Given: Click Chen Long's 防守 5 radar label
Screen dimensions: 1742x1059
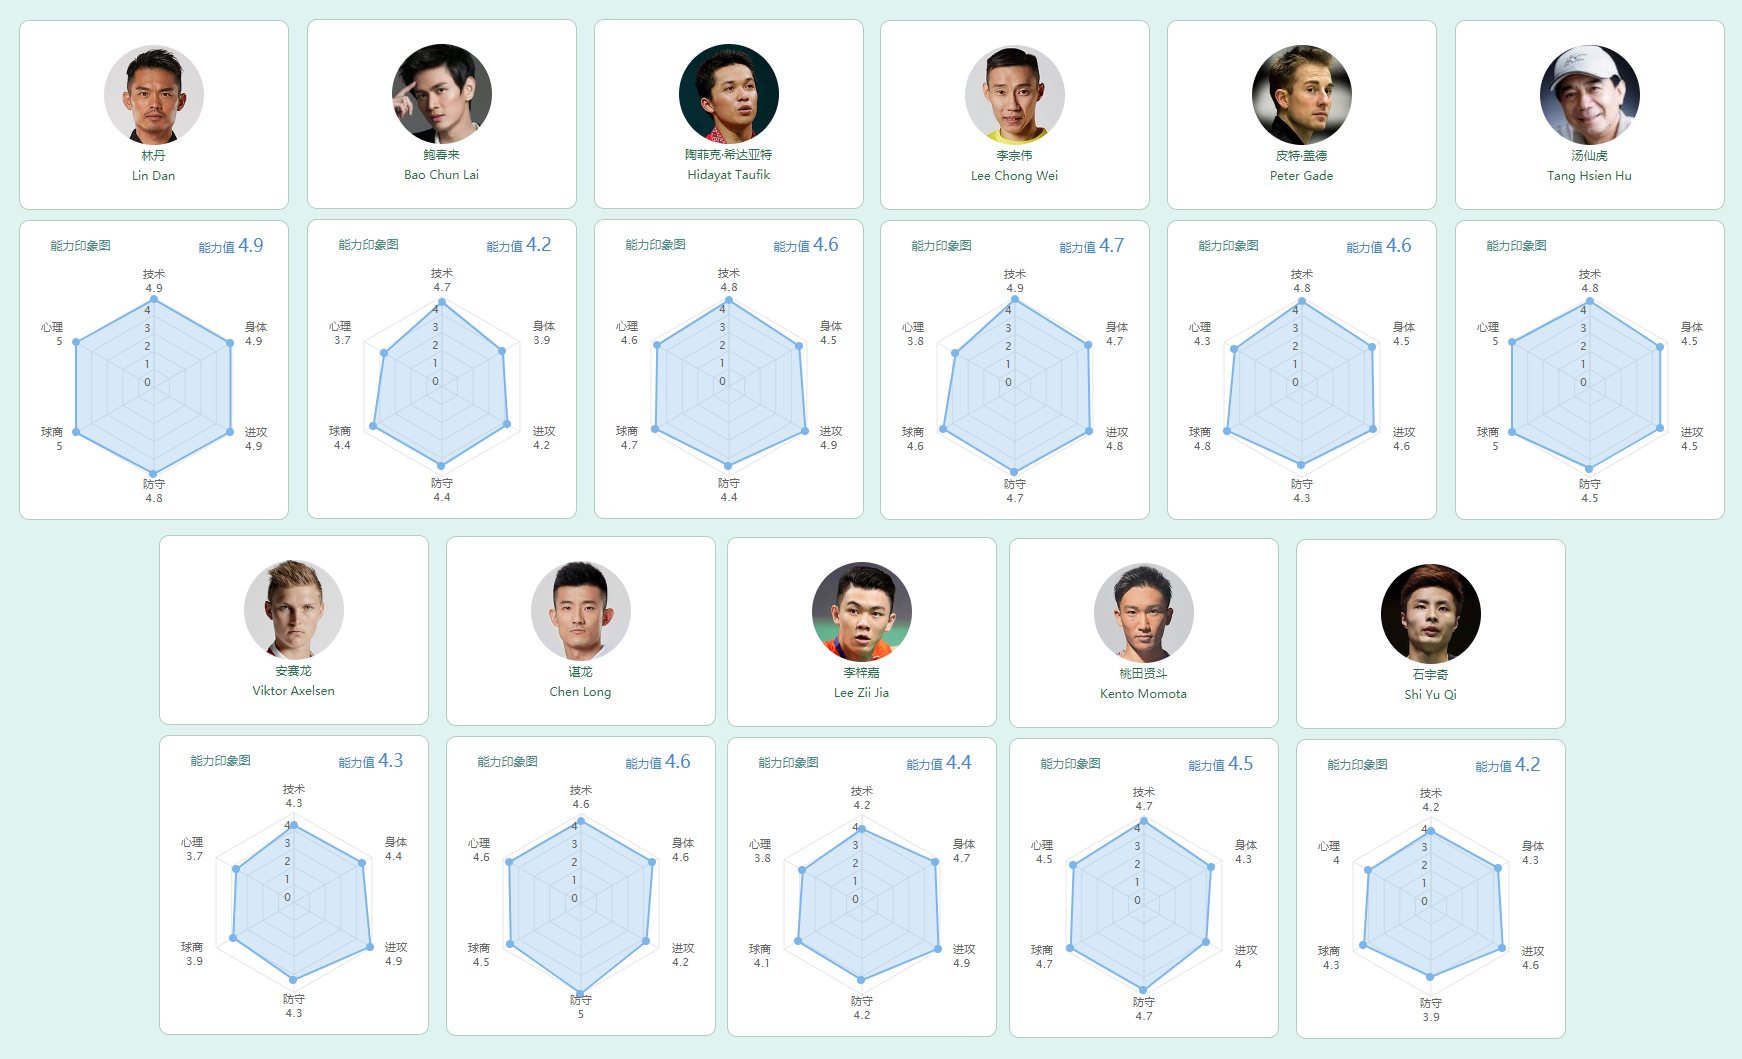Looking at the screenshot, I should (581, 1006).
